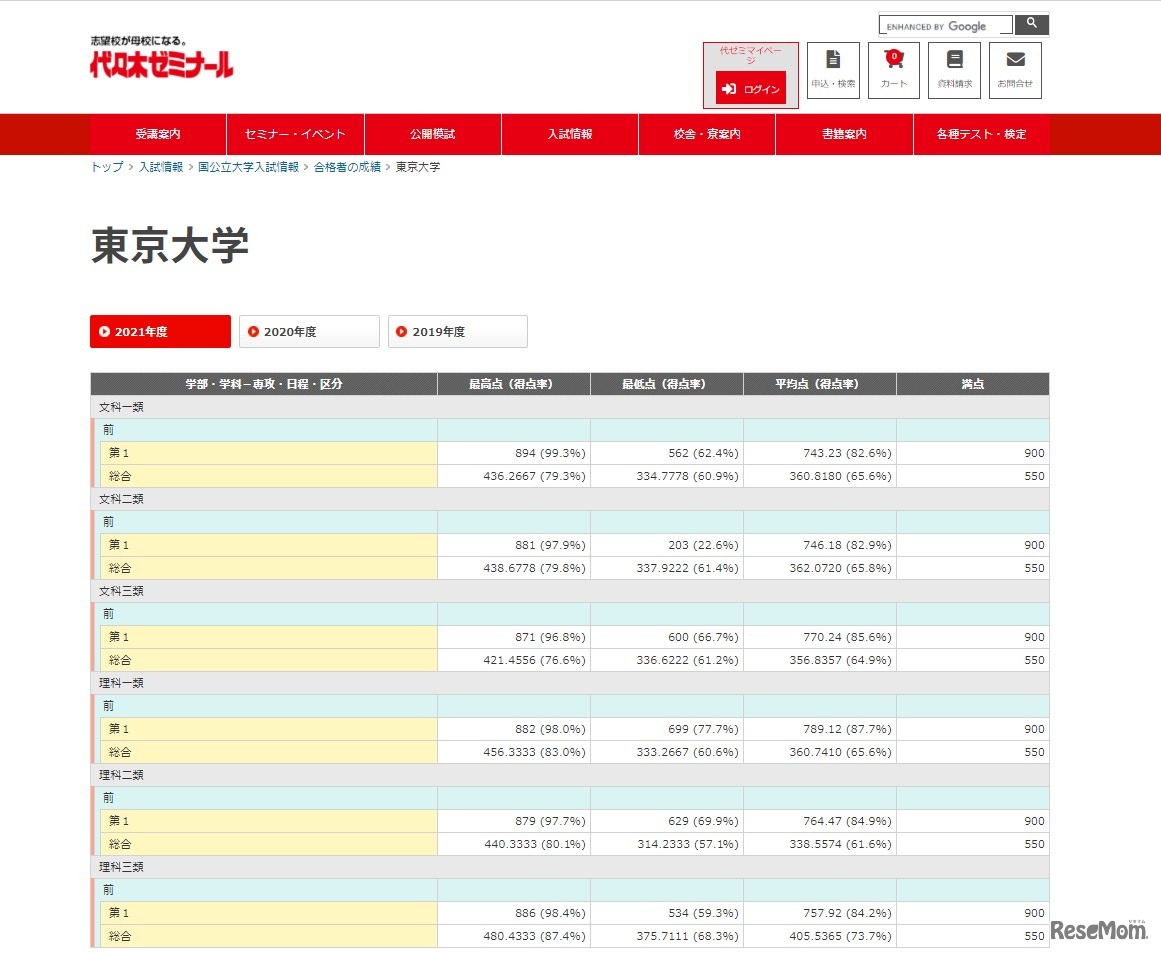This screenshot has height=953, width=1161.
Task: Switch to the 2020年度 tab
Action: tap(308, 331)
